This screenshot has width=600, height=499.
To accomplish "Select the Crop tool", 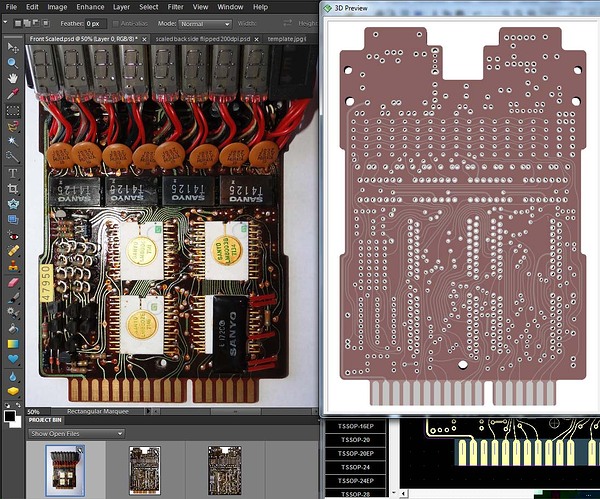I will (x=13, y=189).
